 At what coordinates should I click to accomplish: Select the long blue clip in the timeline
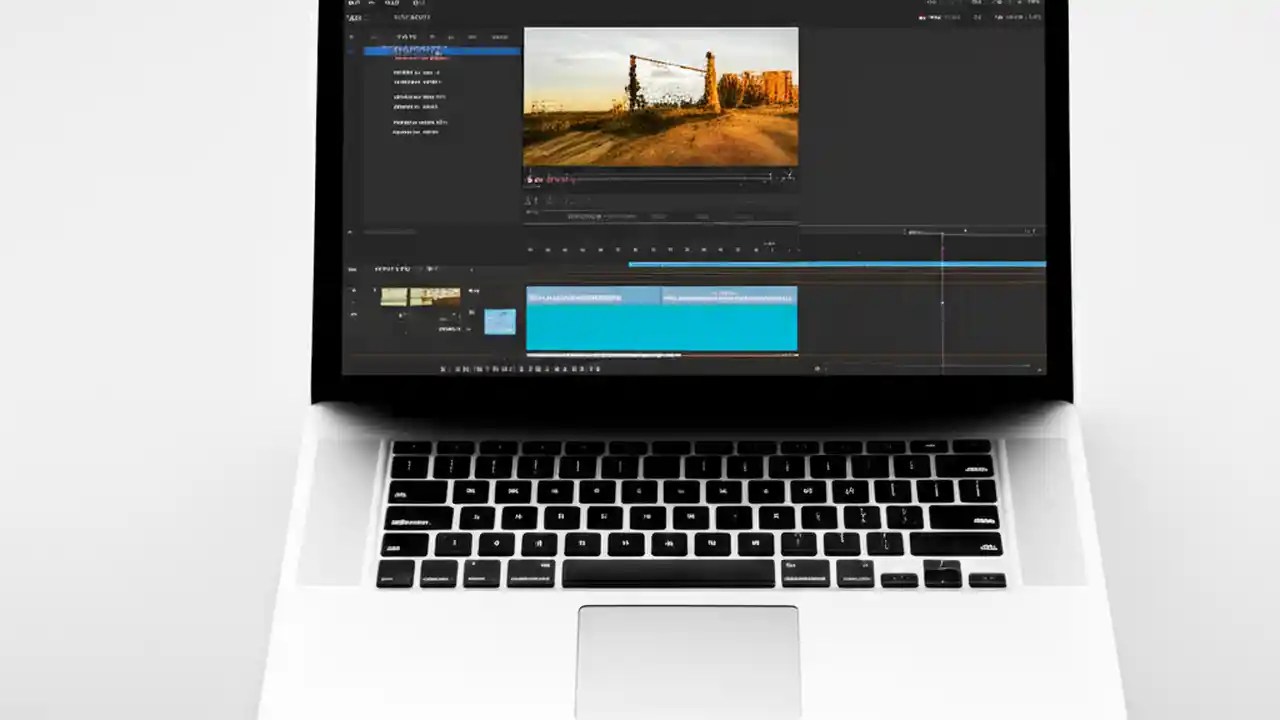(x=660, y=318)
